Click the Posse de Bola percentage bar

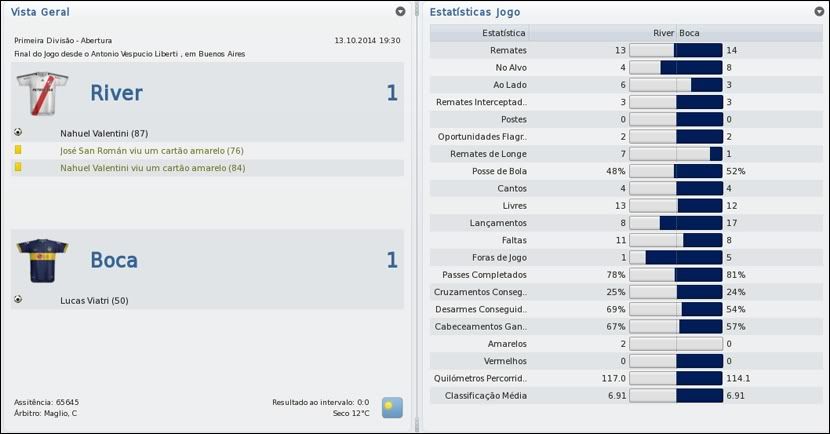point(676,171)
